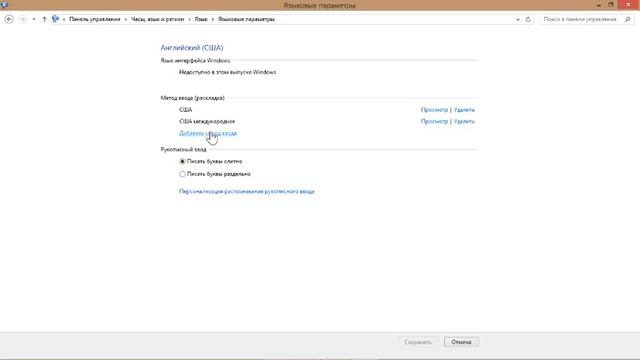Expand chevron after Панель управления breadcrumb

tap(126, 19)
